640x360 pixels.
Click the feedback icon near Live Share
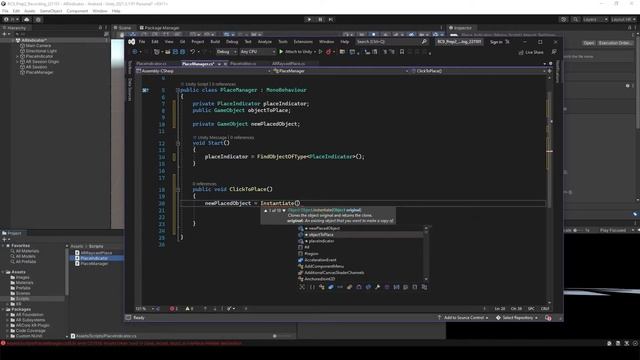(554, 52)
